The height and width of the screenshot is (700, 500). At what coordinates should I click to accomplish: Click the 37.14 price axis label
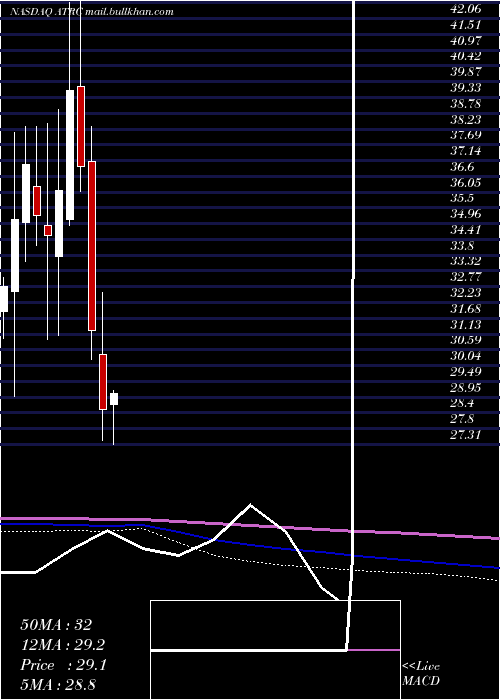click(x=466, y=151)
